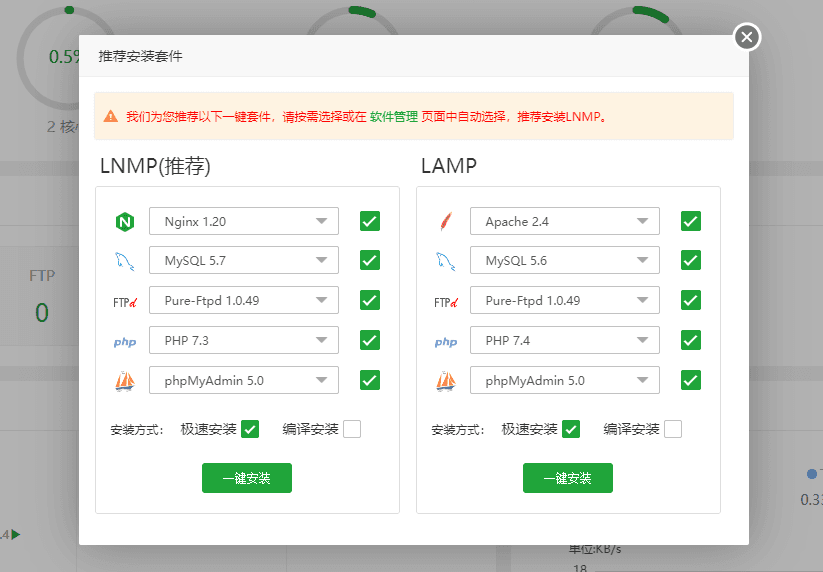Open LAMP Pure-Ftpd 1.0.49 dropdown
The image size is (823, 572).
(565, 300)
